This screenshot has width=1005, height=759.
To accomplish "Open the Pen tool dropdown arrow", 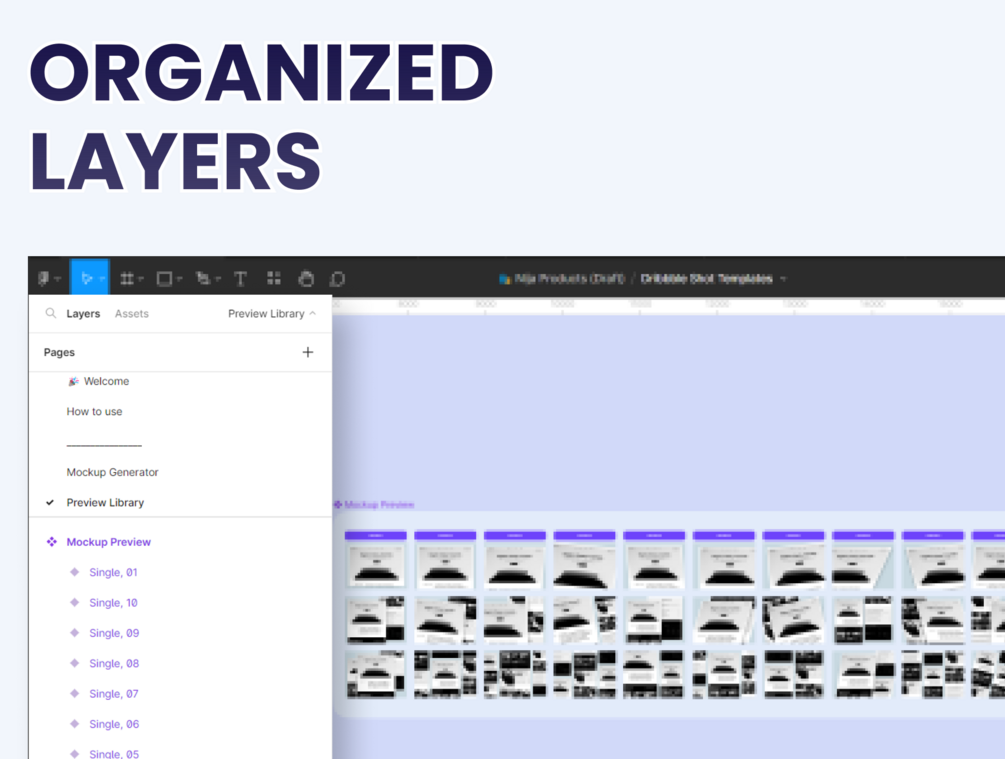I will (218, 279).
